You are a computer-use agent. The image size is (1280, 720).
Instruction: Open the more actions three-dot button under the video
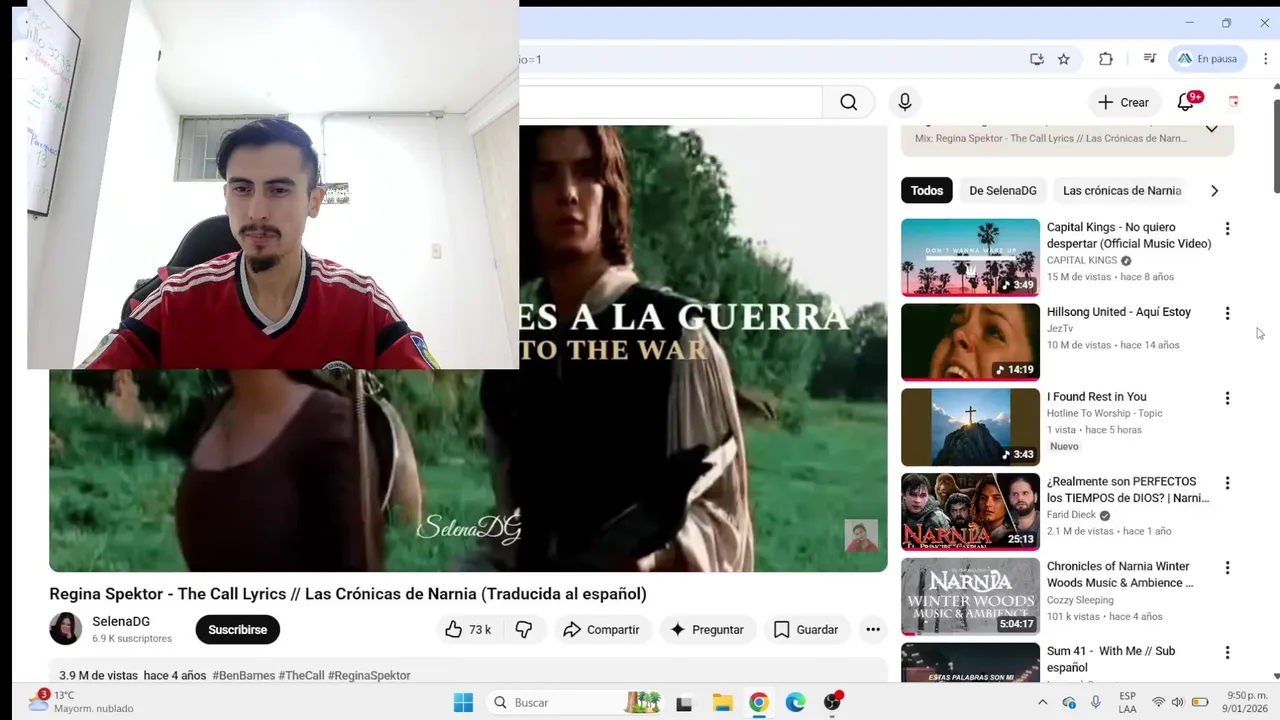873,629
